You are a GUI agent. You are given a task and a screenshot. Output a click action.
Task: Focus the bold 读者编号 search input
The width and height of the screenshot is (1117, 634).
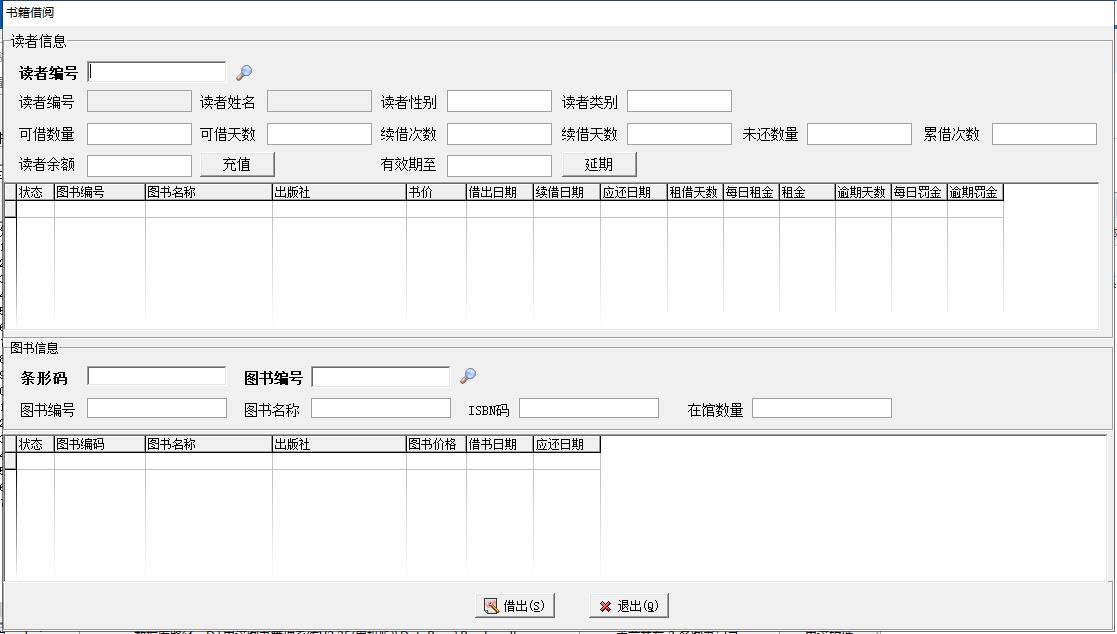(x=157, y=72)
